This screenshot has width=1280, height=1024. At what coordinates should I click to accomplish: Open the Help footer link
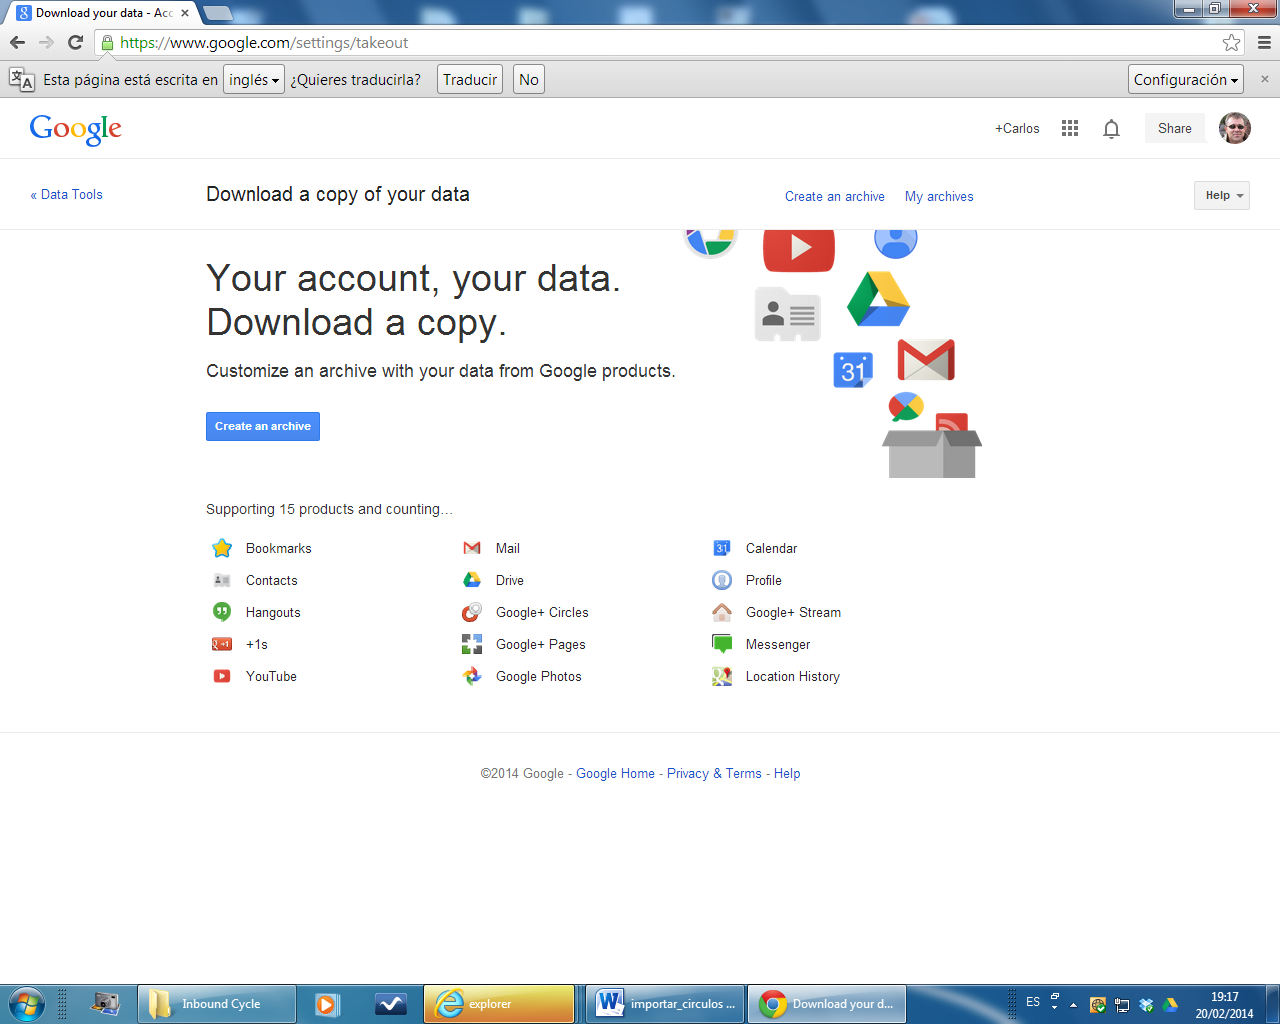coord(787,774)
